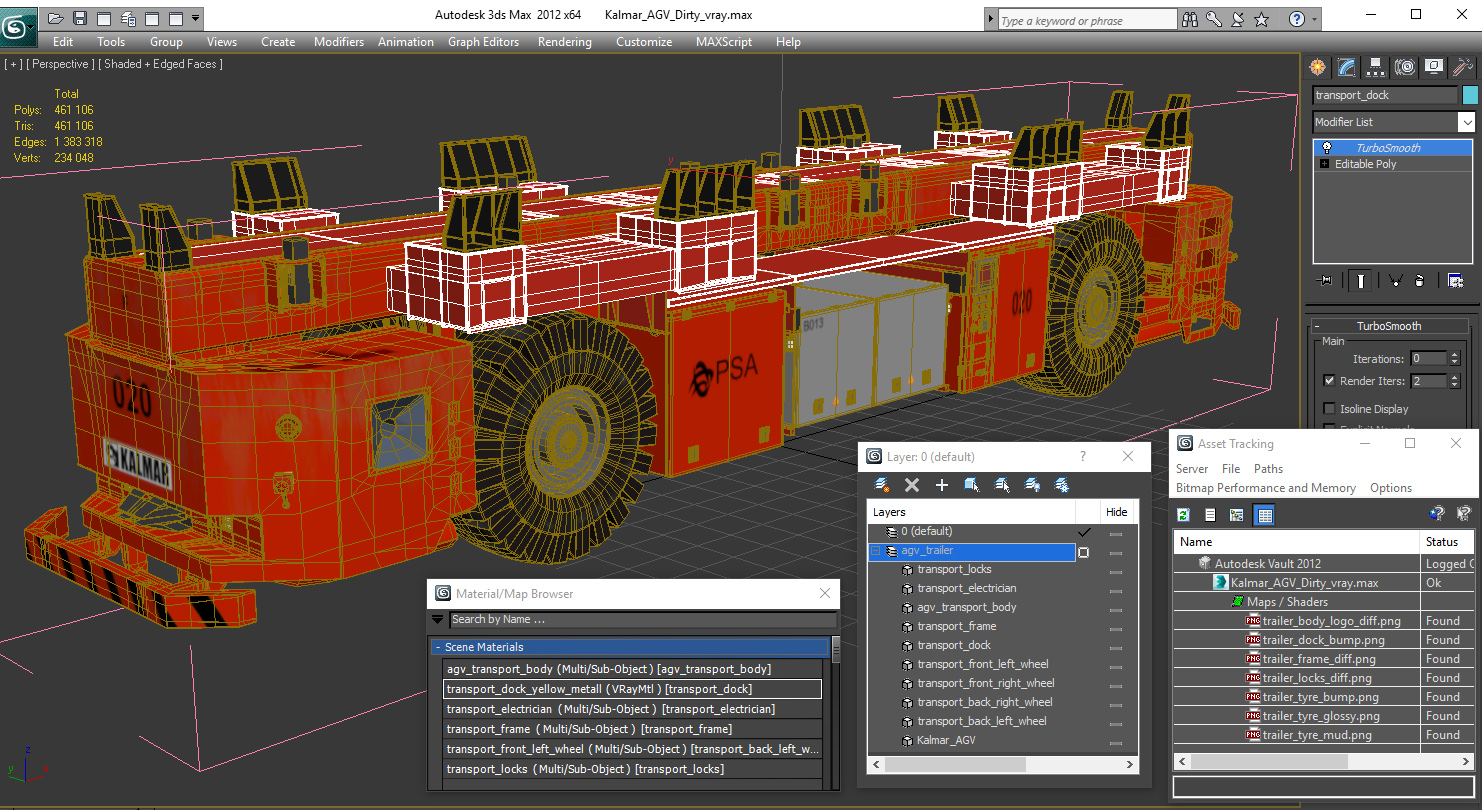The height and width of the screenshot is (810, 1482).
Task: Toggle Hide column for transport_frame
Action: click(x=1116, y=627)
